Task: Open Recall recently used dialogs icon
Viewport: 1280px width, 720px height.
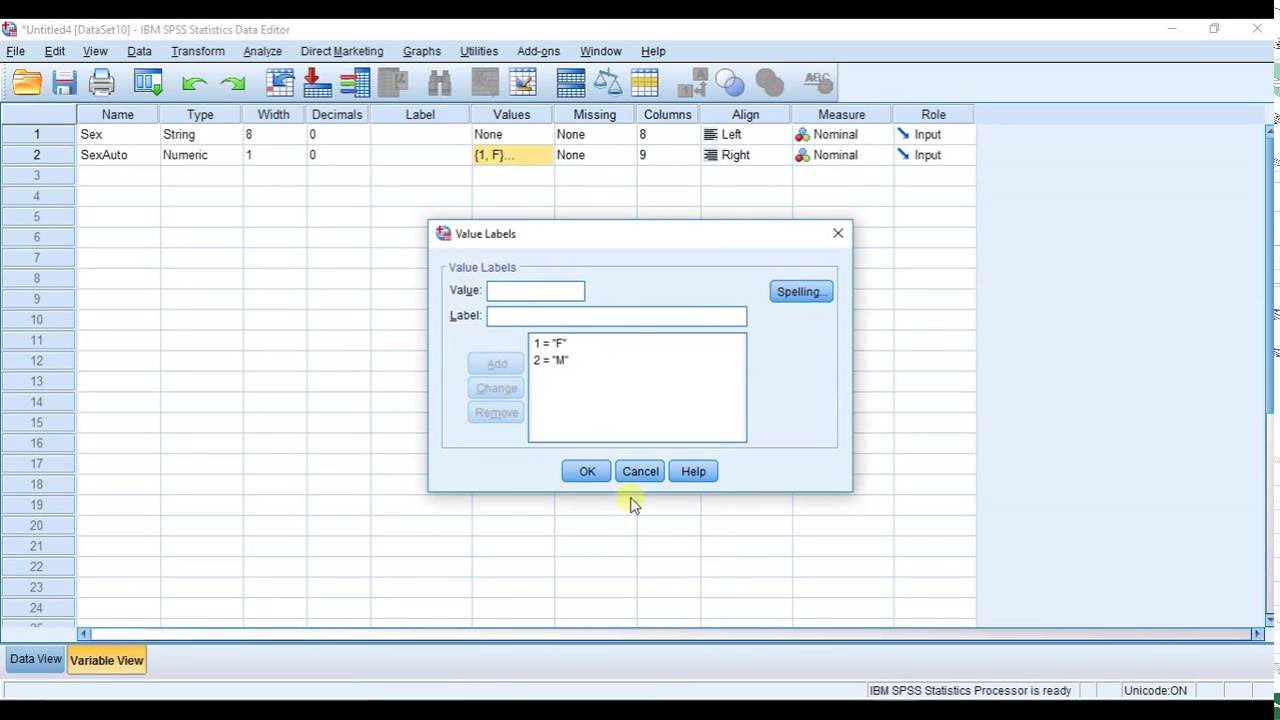Action: (x=148, y=82)
